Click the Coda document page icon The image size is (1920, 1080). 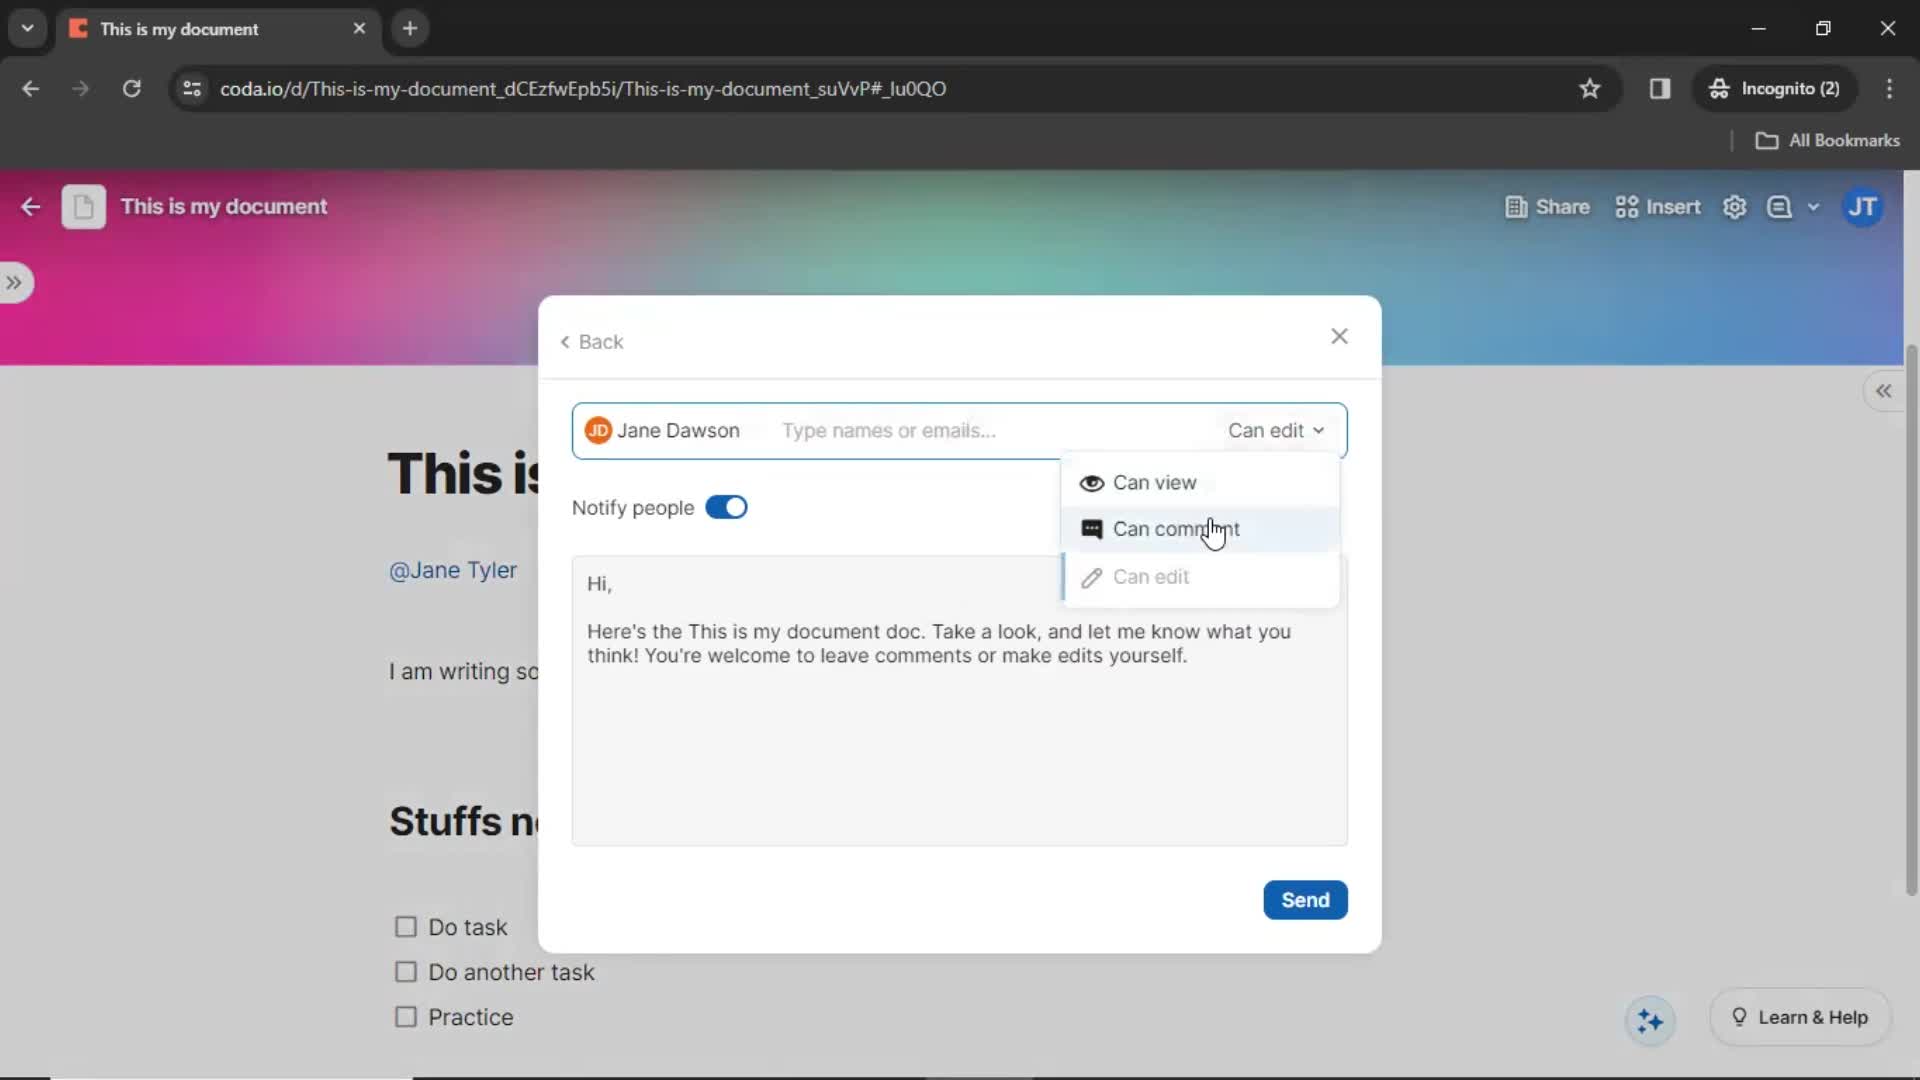[x=82, y=206]
